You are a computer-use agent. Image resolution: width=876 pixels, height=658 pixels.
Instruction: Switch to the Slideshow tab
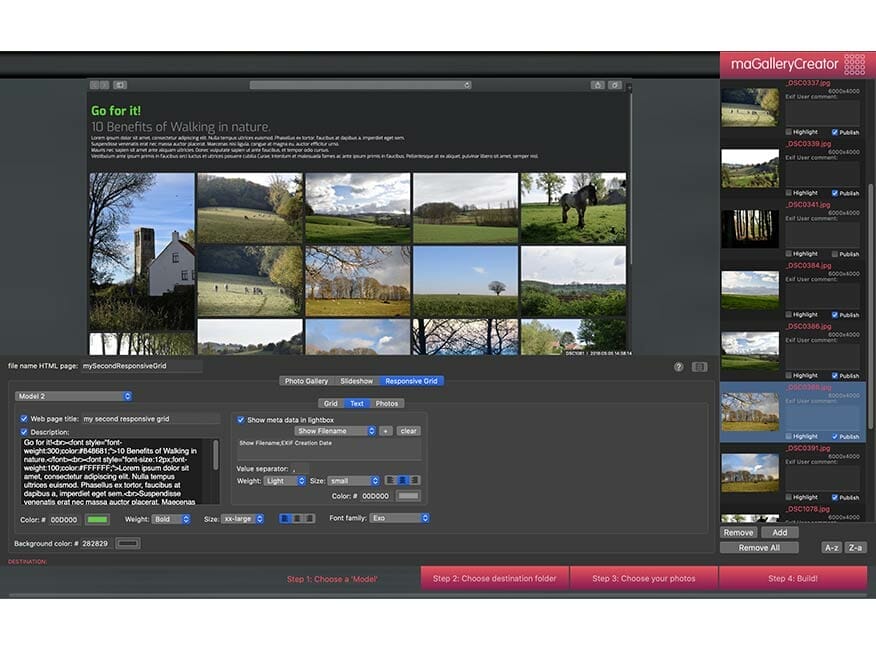pyautogui.click(x=356, y=381)
